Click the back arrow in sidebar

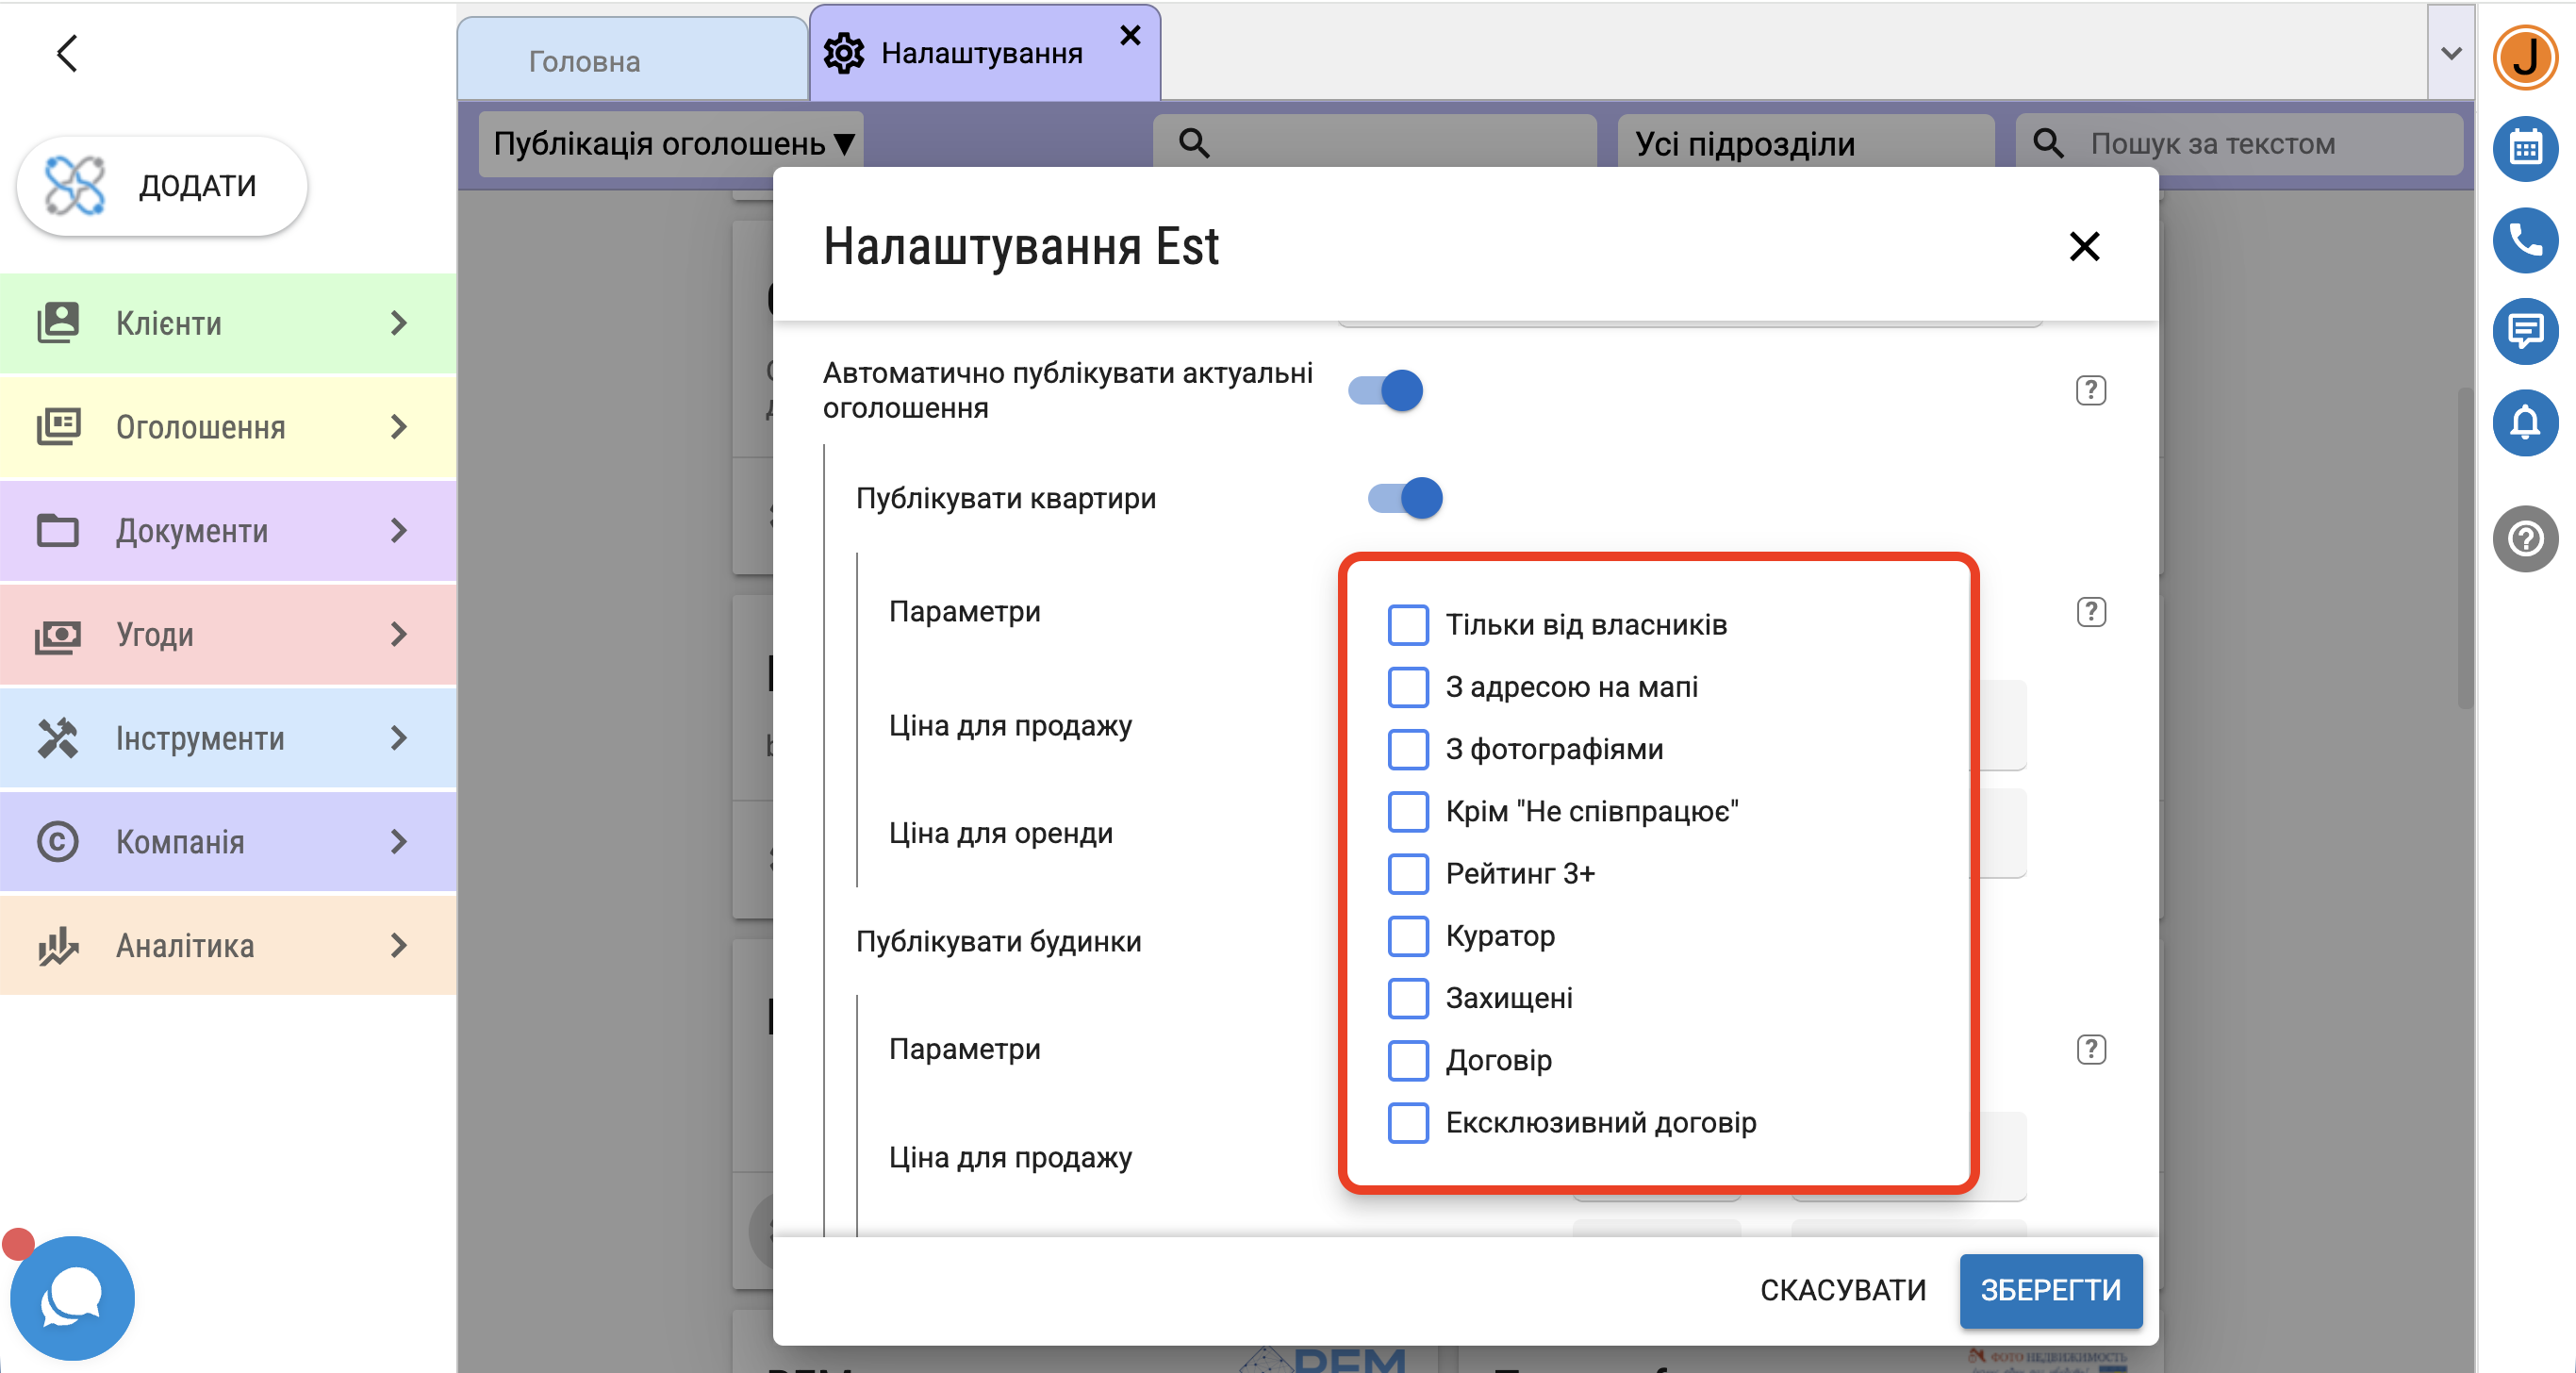(x=67, y=54)
